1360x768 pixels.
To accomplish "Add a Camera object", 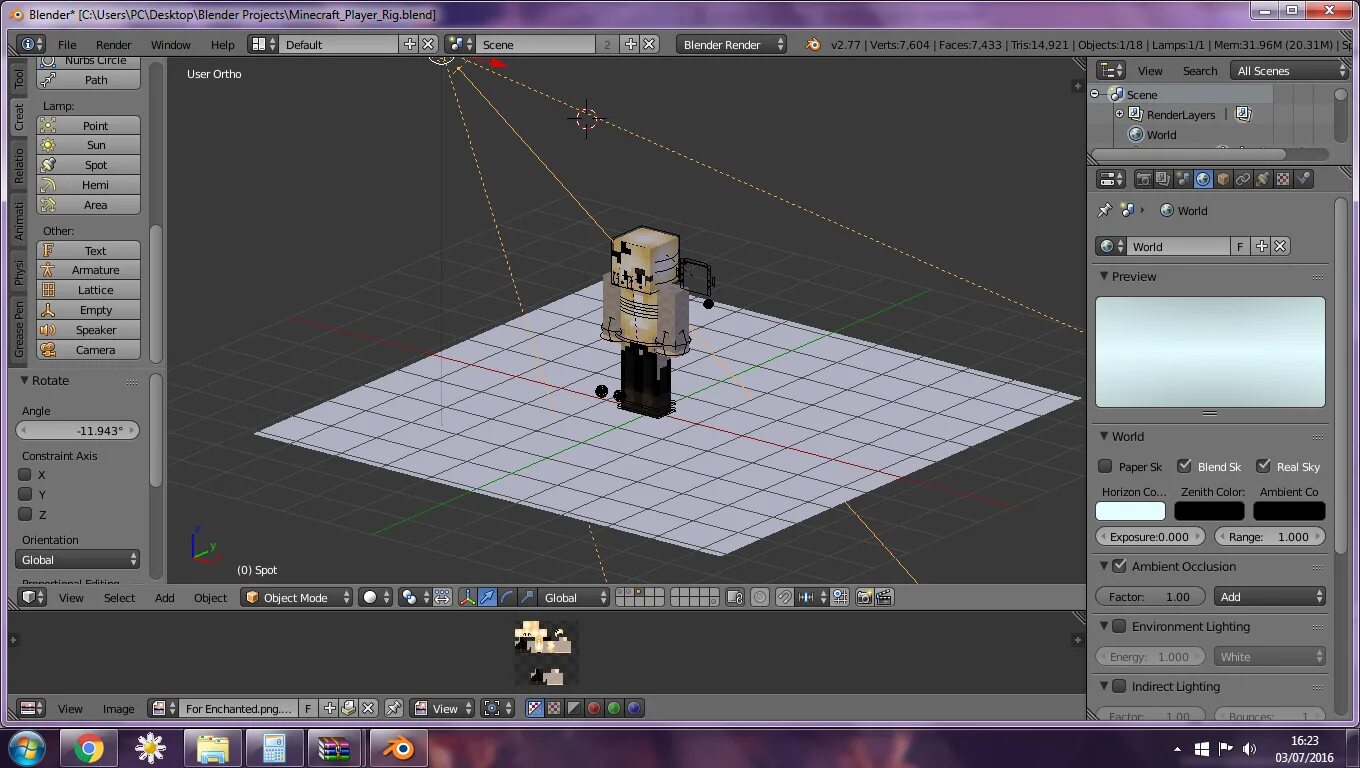I will click(x=89, y=350).
